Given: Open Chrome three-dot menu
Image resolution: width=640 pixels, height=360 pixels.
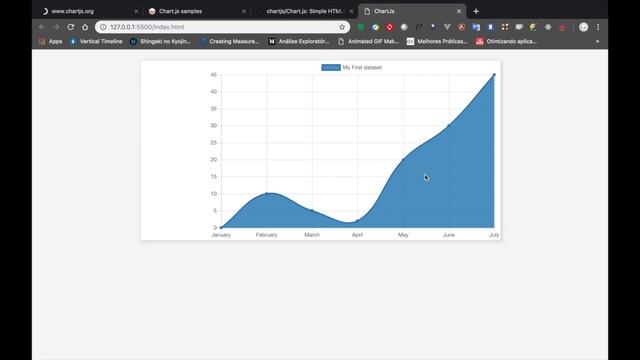Looking at the screenshot, I should (x=598, y=27).
